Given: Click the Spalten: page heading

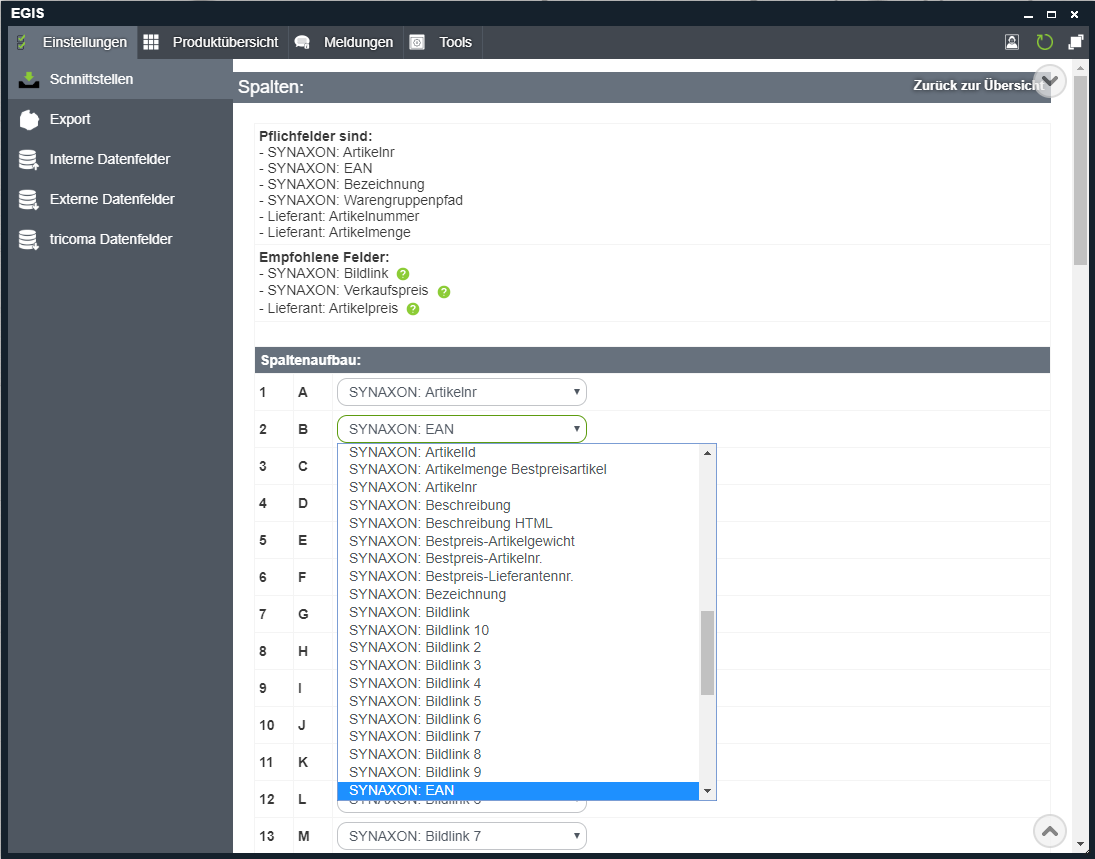Looking at the screenshot, I should coord(271,87).
